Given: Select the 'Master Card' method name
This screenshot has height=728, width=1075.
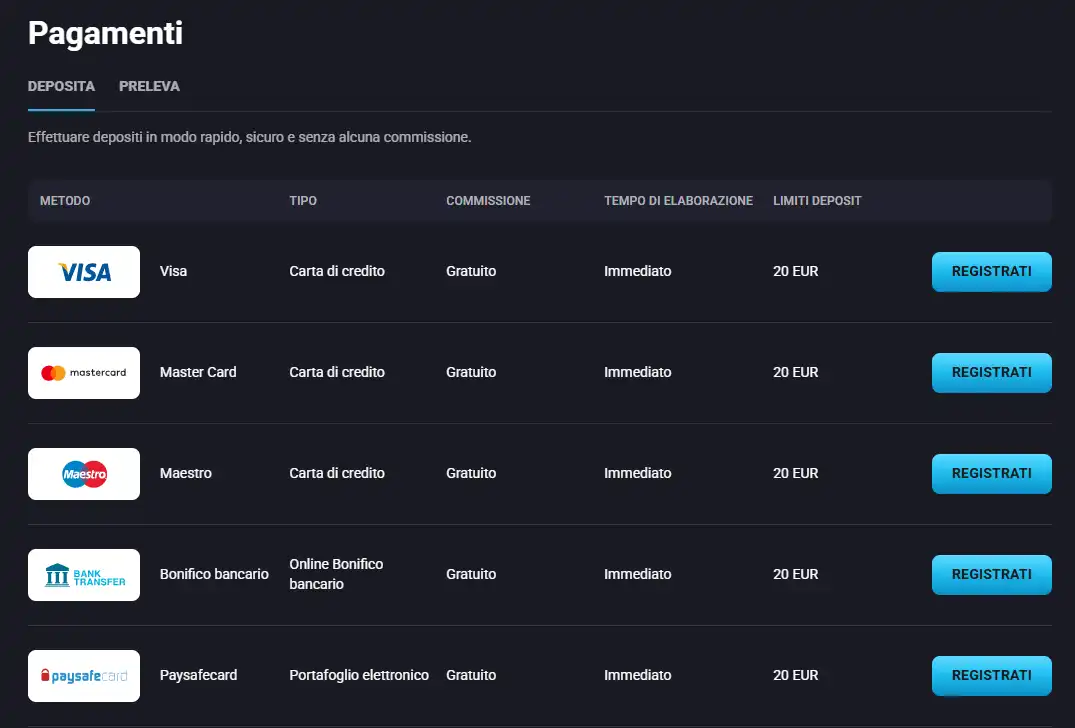Looking at the screenshot, I should point(198,372).
